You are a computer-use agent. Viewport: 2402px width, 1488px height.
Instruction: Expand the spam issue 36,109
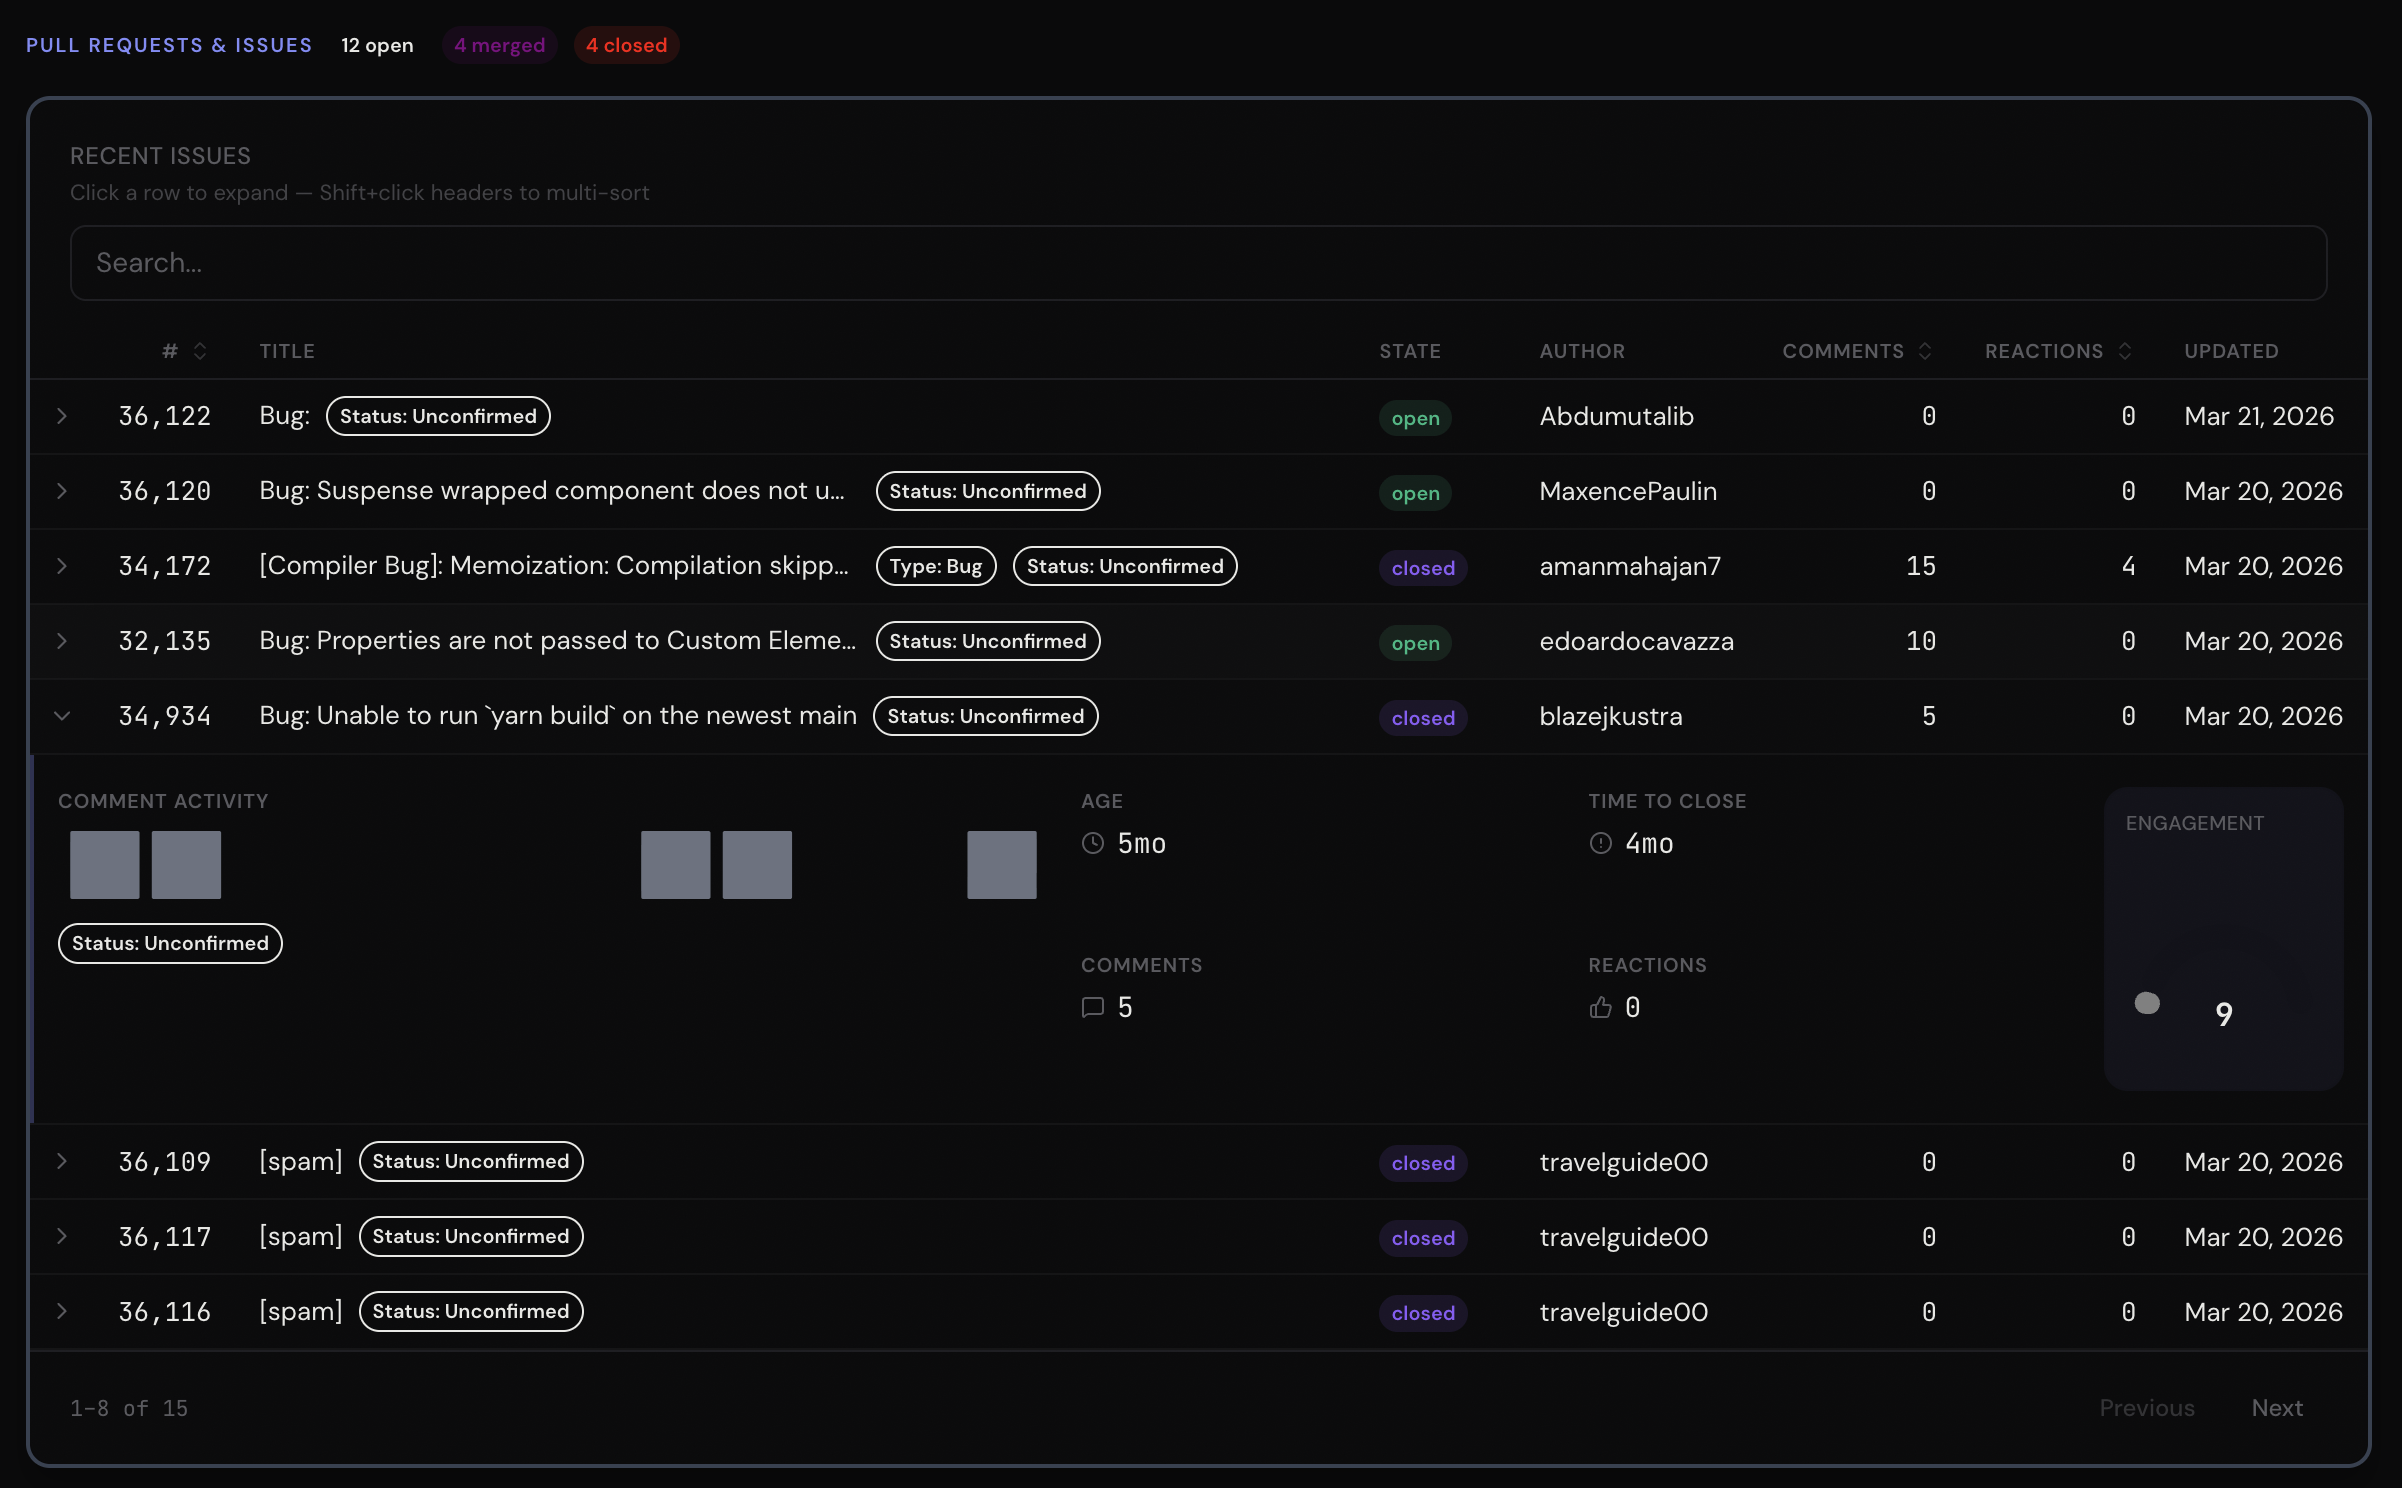63,1161
